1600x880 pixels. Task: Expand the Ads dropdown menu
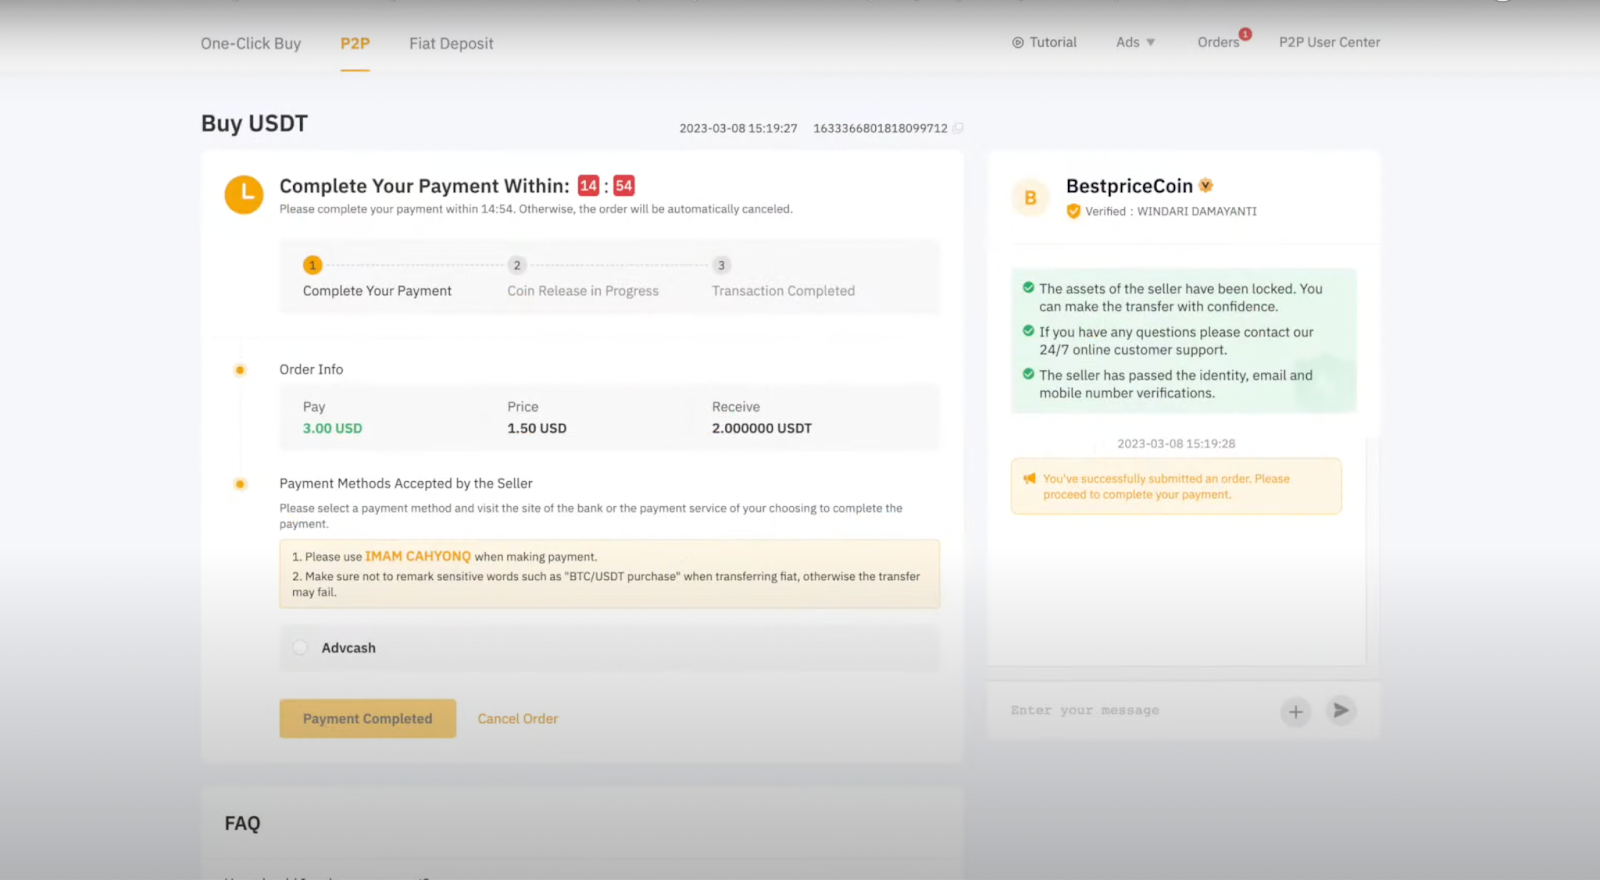1136,42
